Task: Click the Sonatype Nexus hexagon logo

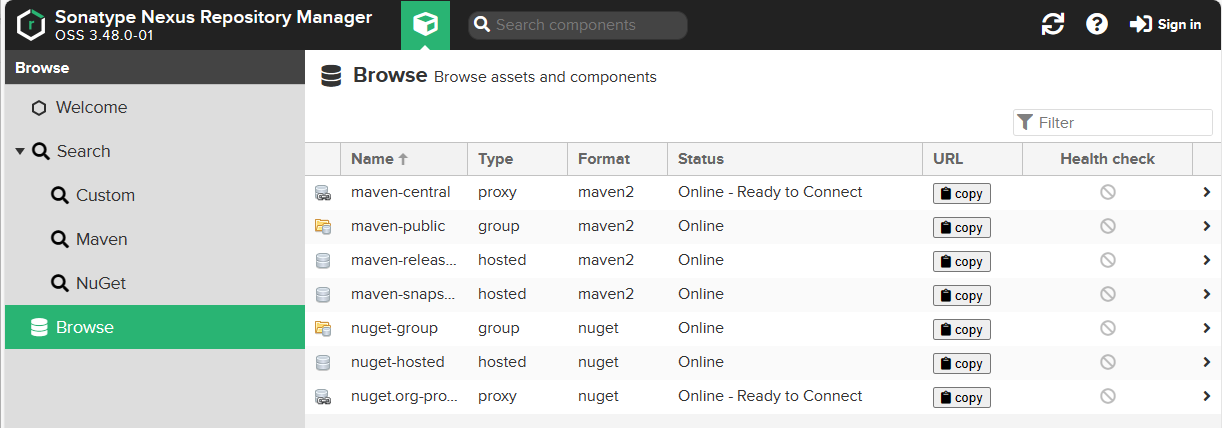Action: [x=31, y=25]
